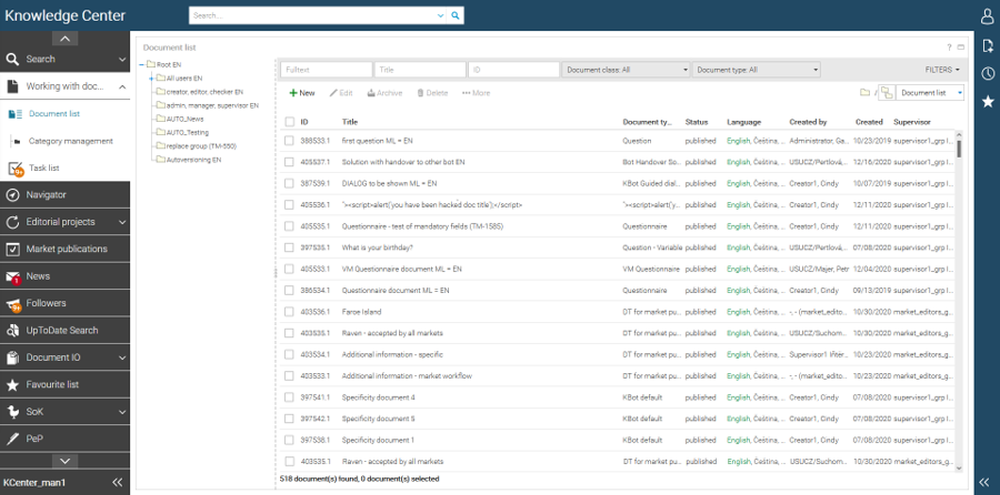Screen dimensions: 1000x495
Task: Tick the select-all checkbox in table header
Action: pyautogui.click(x=290, y=121)
